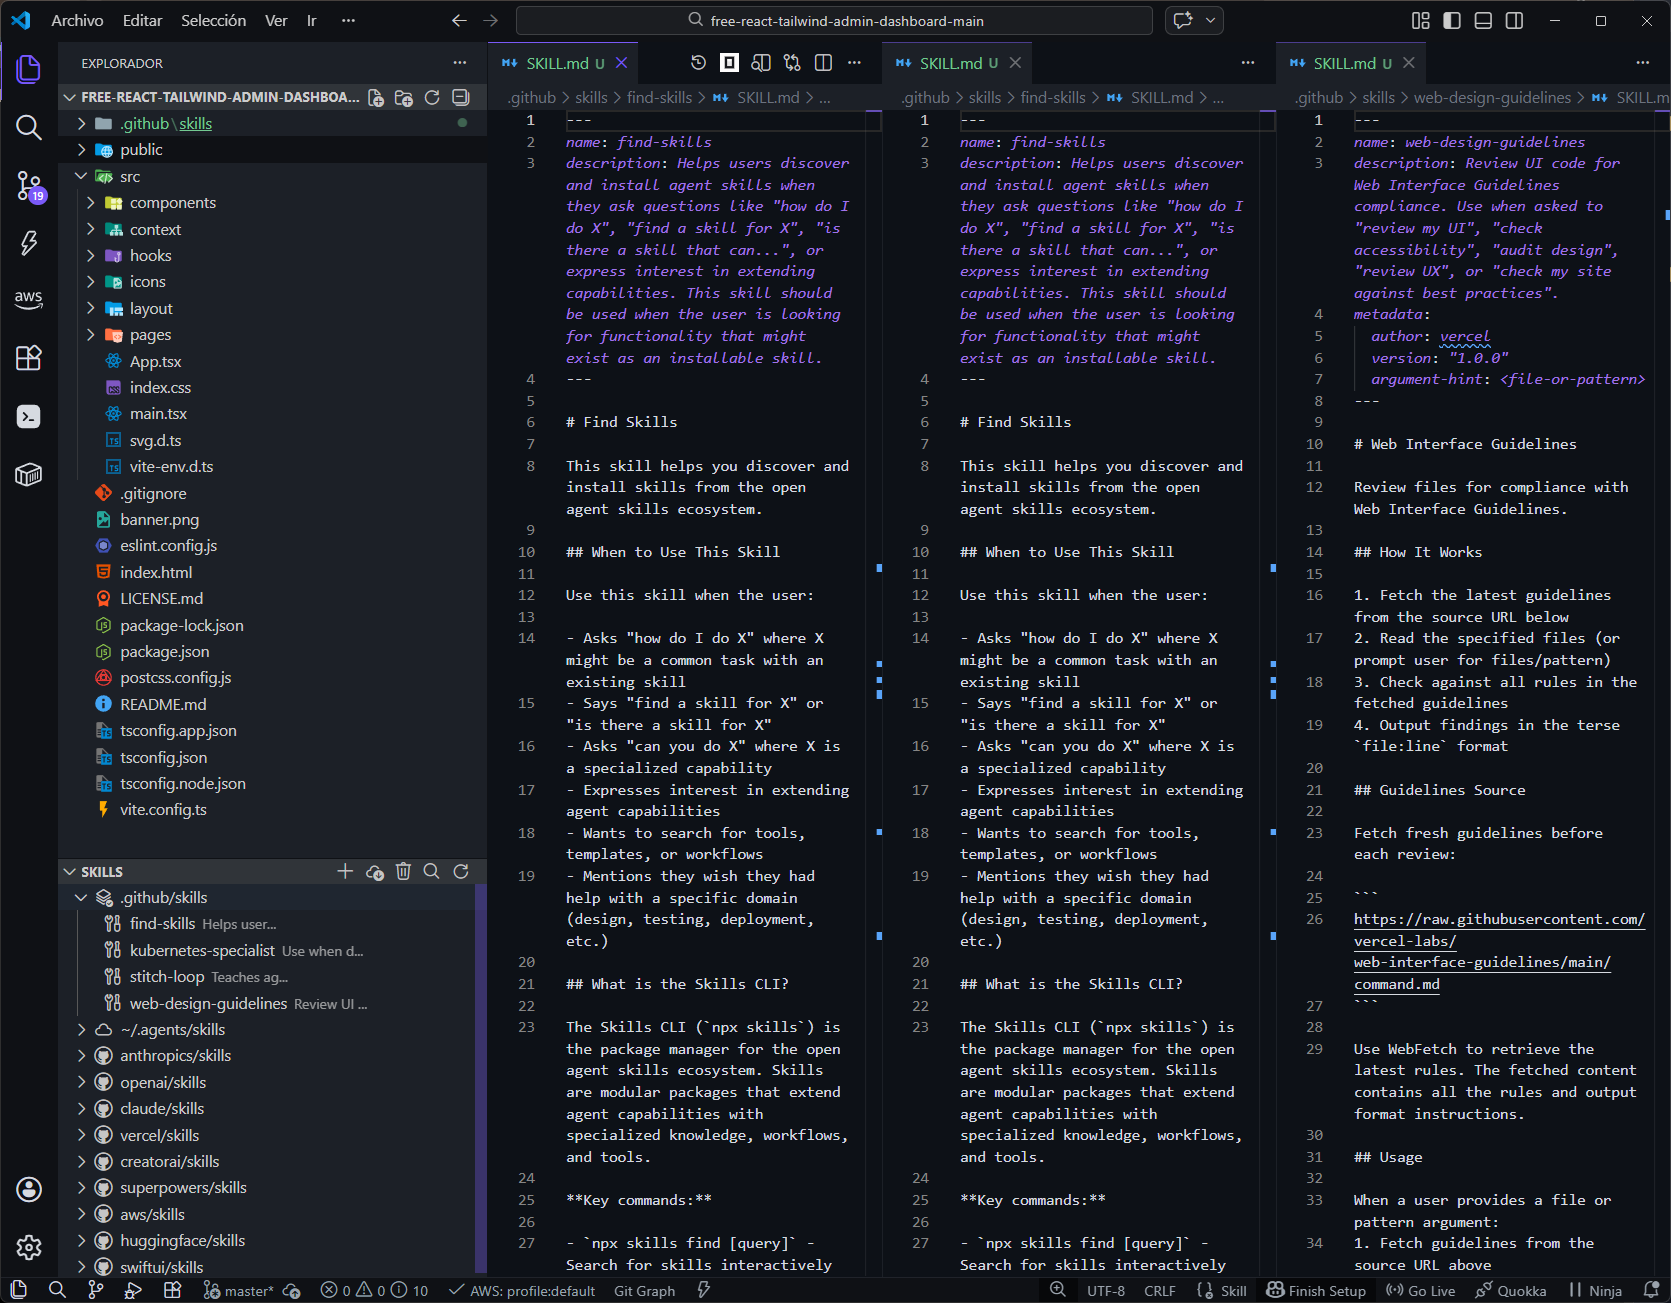The height and width of the screenshot is (1303, 1671).
Task: Toggle the highlighted square icon in editor toolbar
Action: tap(730, 63)
